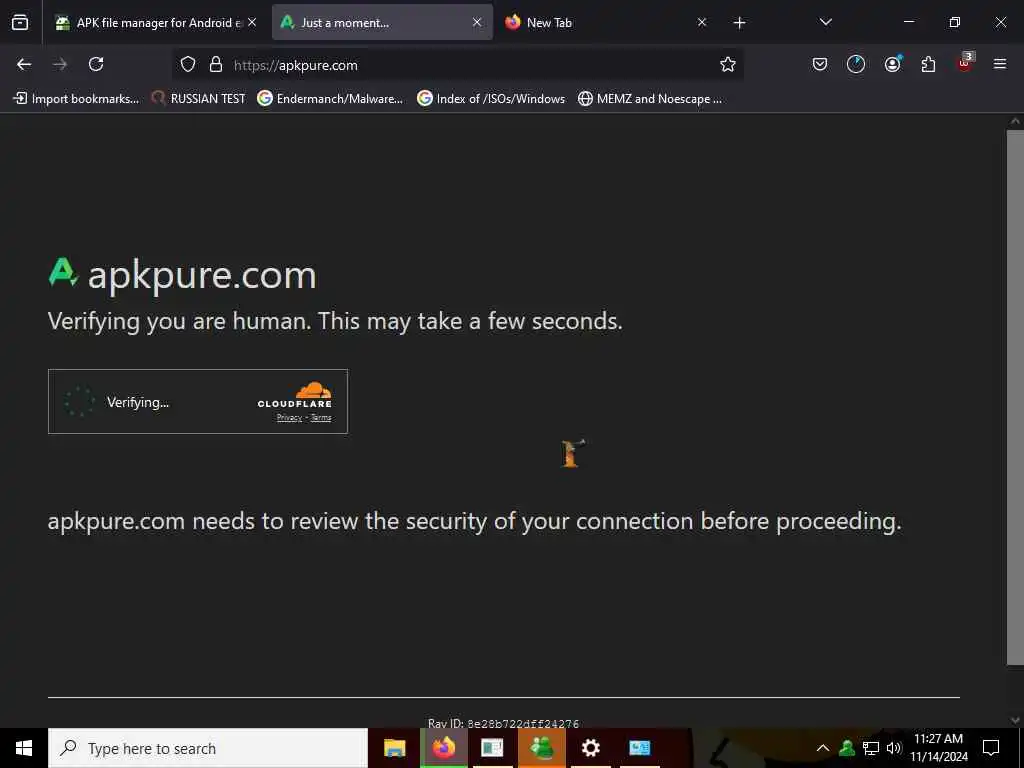Open Firefox account menu

click(892, 64)
